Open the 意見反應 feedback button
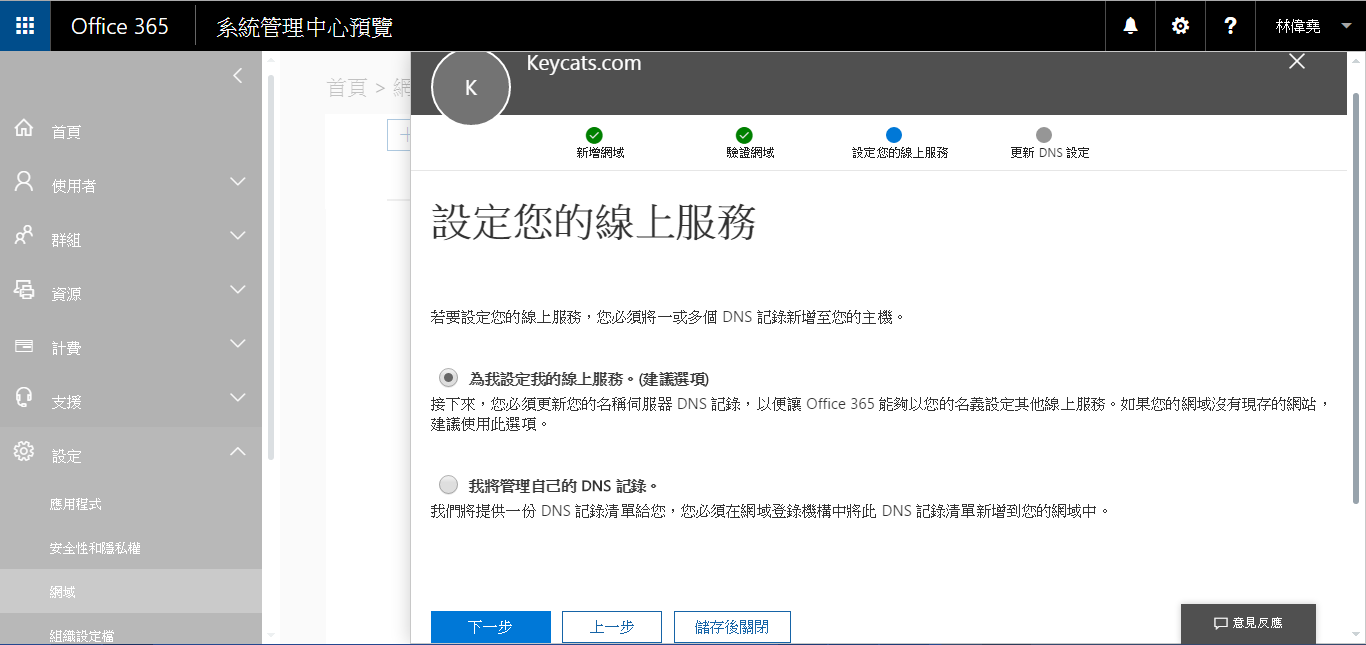This screenshot has height=645, width=1366. 1248,623
